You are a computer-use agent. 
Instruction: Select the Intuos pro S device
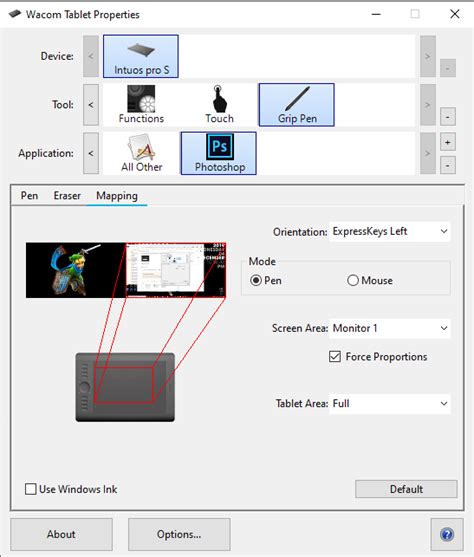[x=141, y=56]
